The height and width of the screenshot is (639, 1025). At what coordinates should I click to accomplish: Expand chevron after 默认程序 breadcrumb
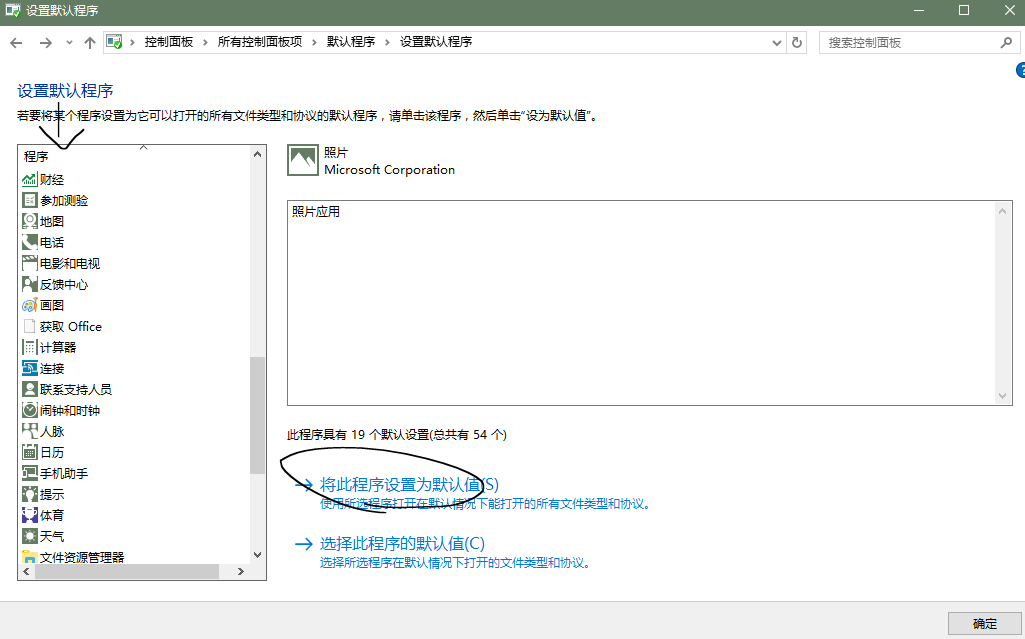click(387, 42)
